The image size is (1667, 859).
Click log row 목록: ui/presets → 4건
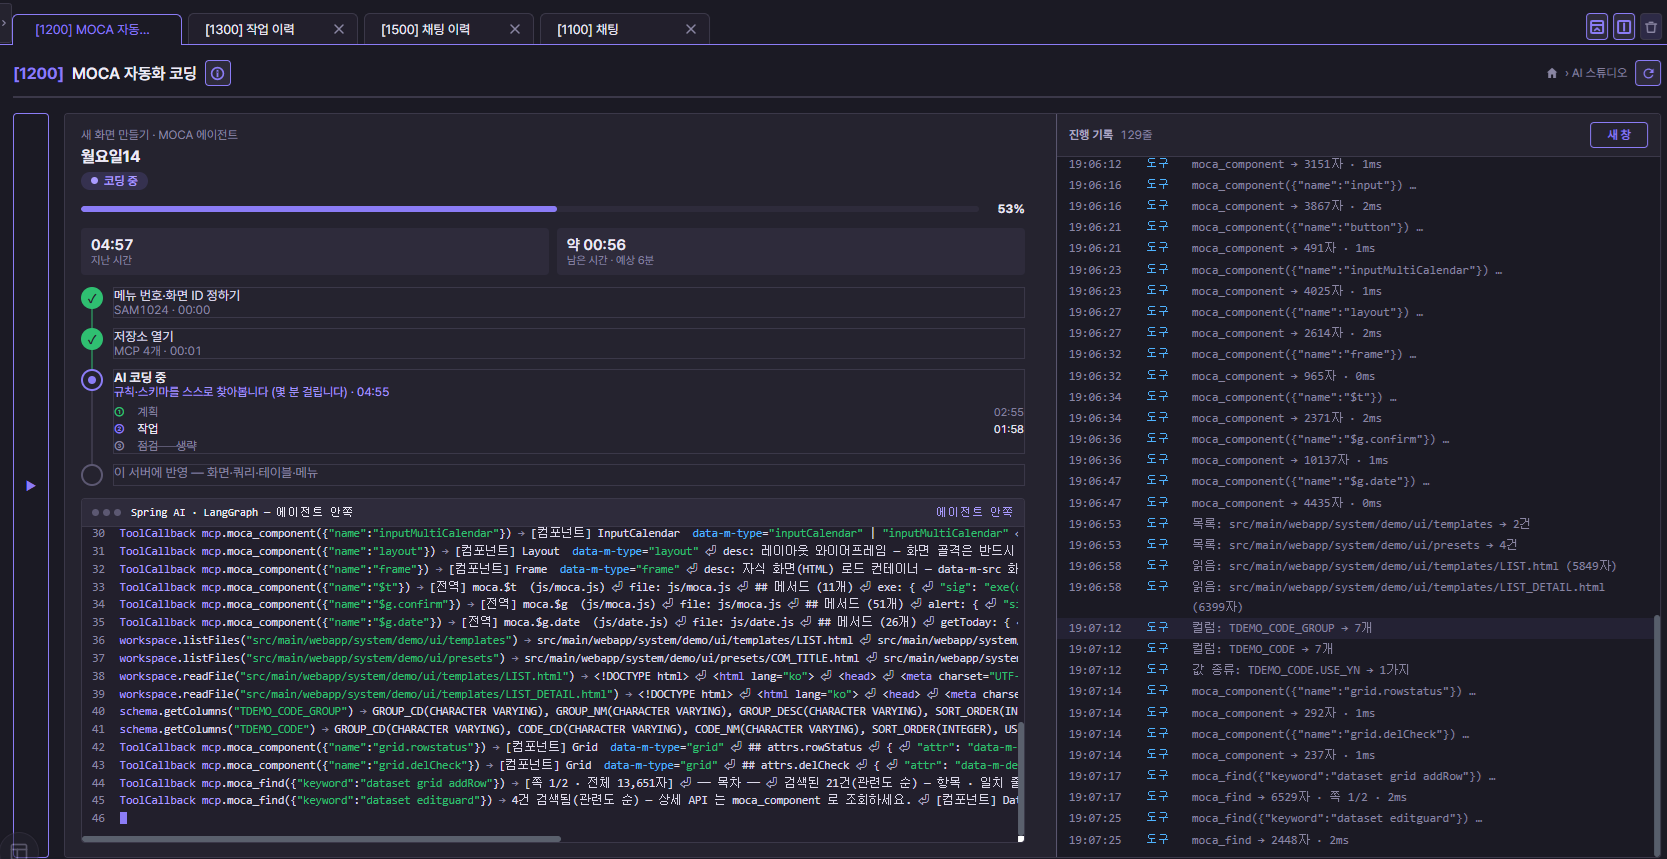point(1355,545)
